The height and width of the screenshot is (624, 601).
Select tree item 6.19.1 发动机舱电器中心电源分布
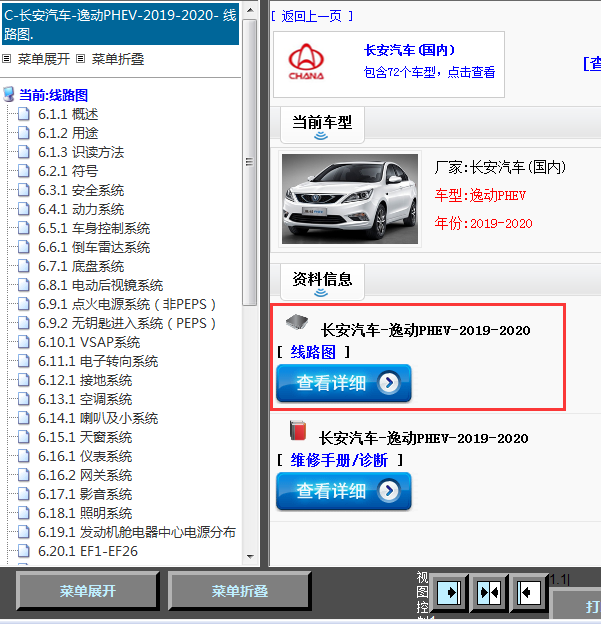point(137,532)
